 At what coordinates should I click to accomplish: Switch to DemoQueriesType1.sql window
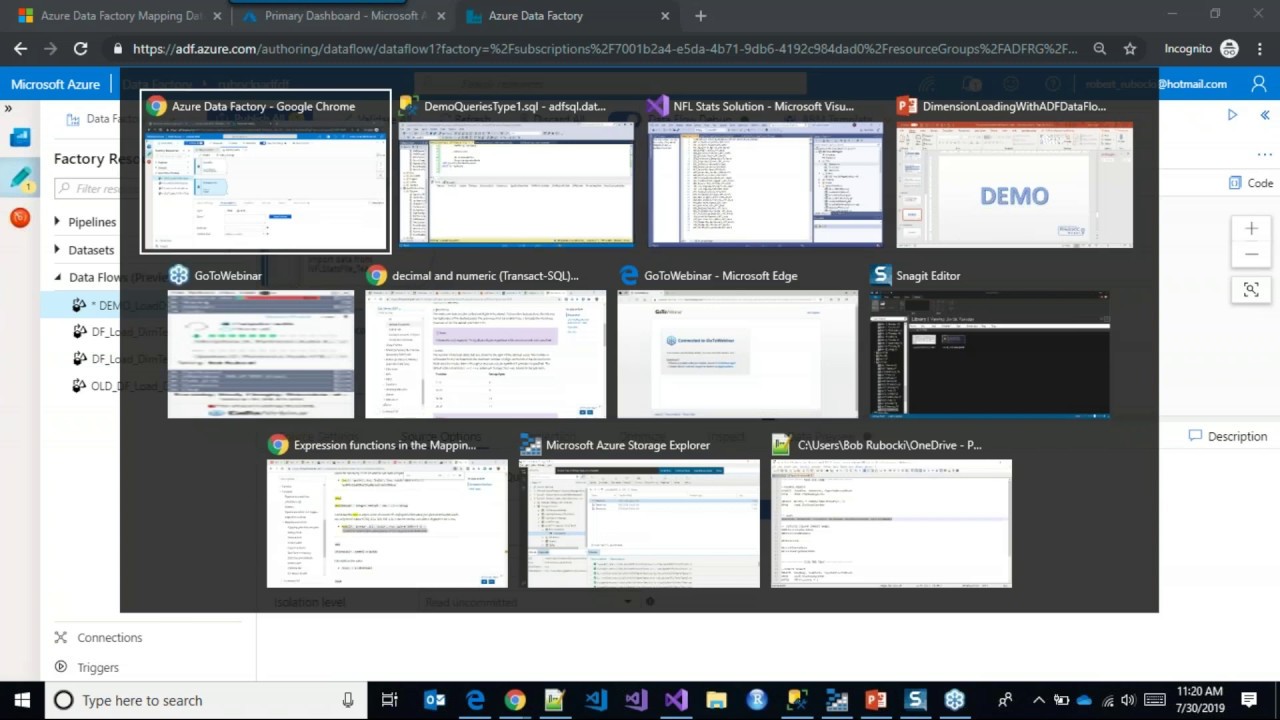pos(516,172)
